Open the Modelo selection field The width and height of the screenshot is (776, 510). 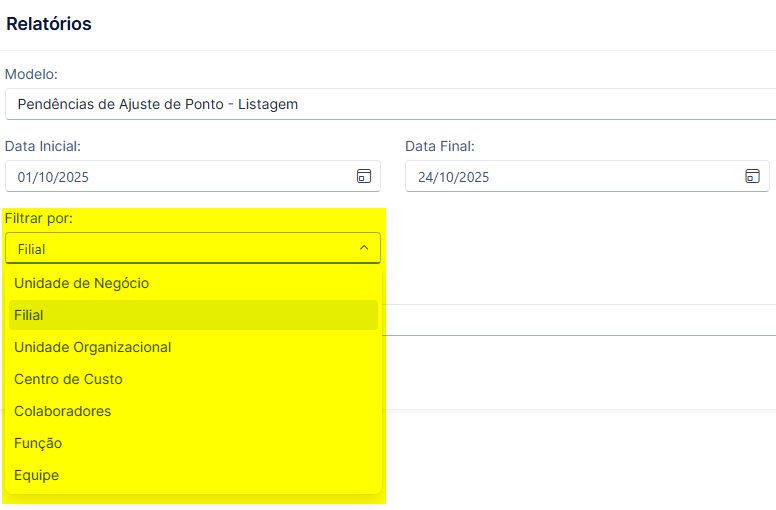390,104
